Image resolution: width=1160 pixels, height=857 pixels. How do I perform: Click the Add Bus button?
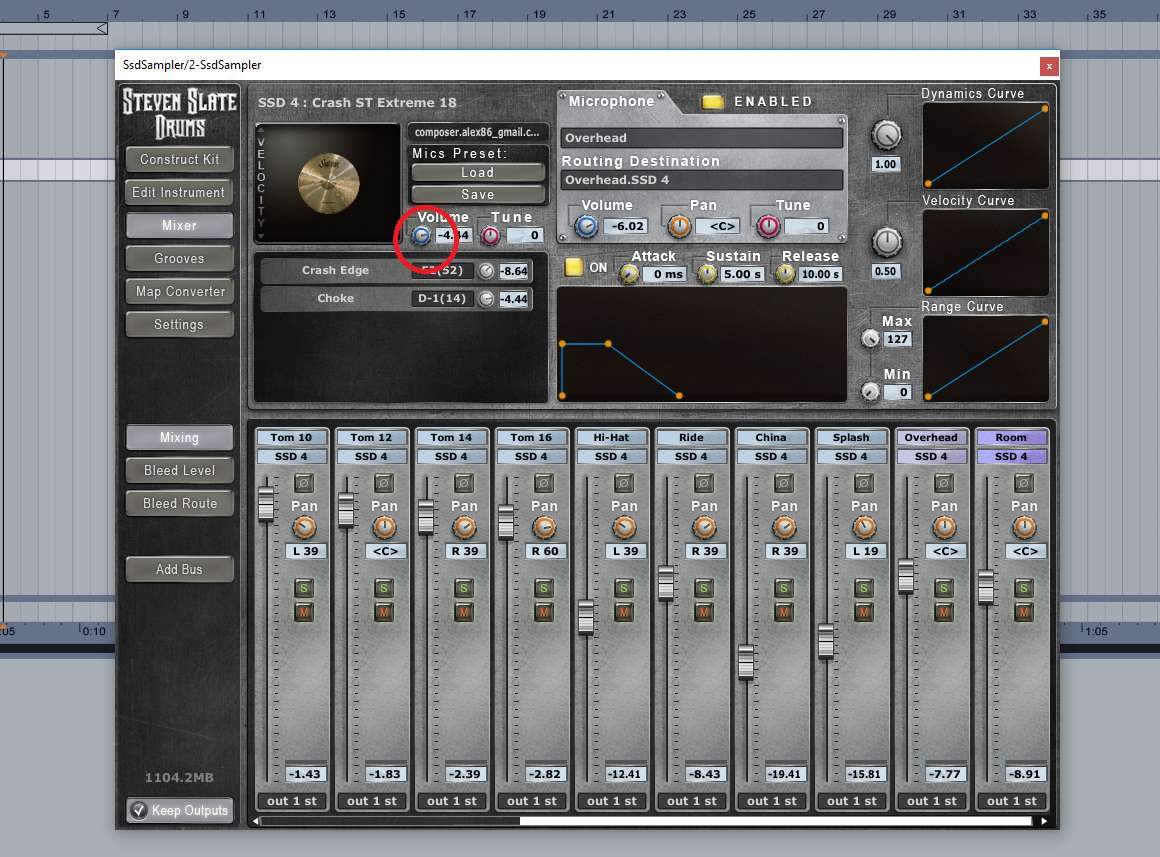click(179, 569)
